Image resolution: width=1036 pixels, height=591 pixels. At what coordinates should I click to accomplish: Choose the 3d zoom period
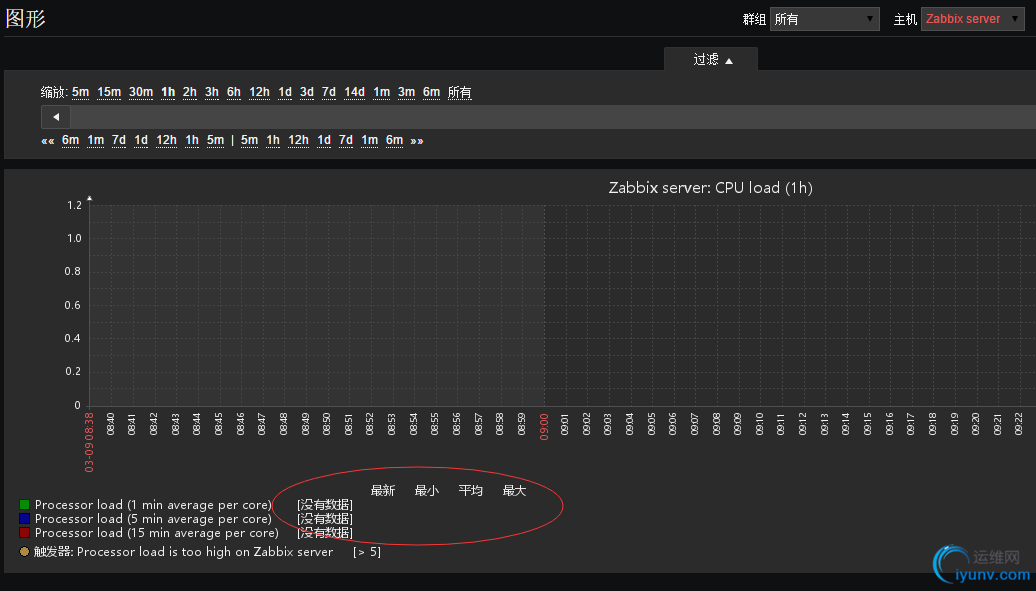(307, 92)
